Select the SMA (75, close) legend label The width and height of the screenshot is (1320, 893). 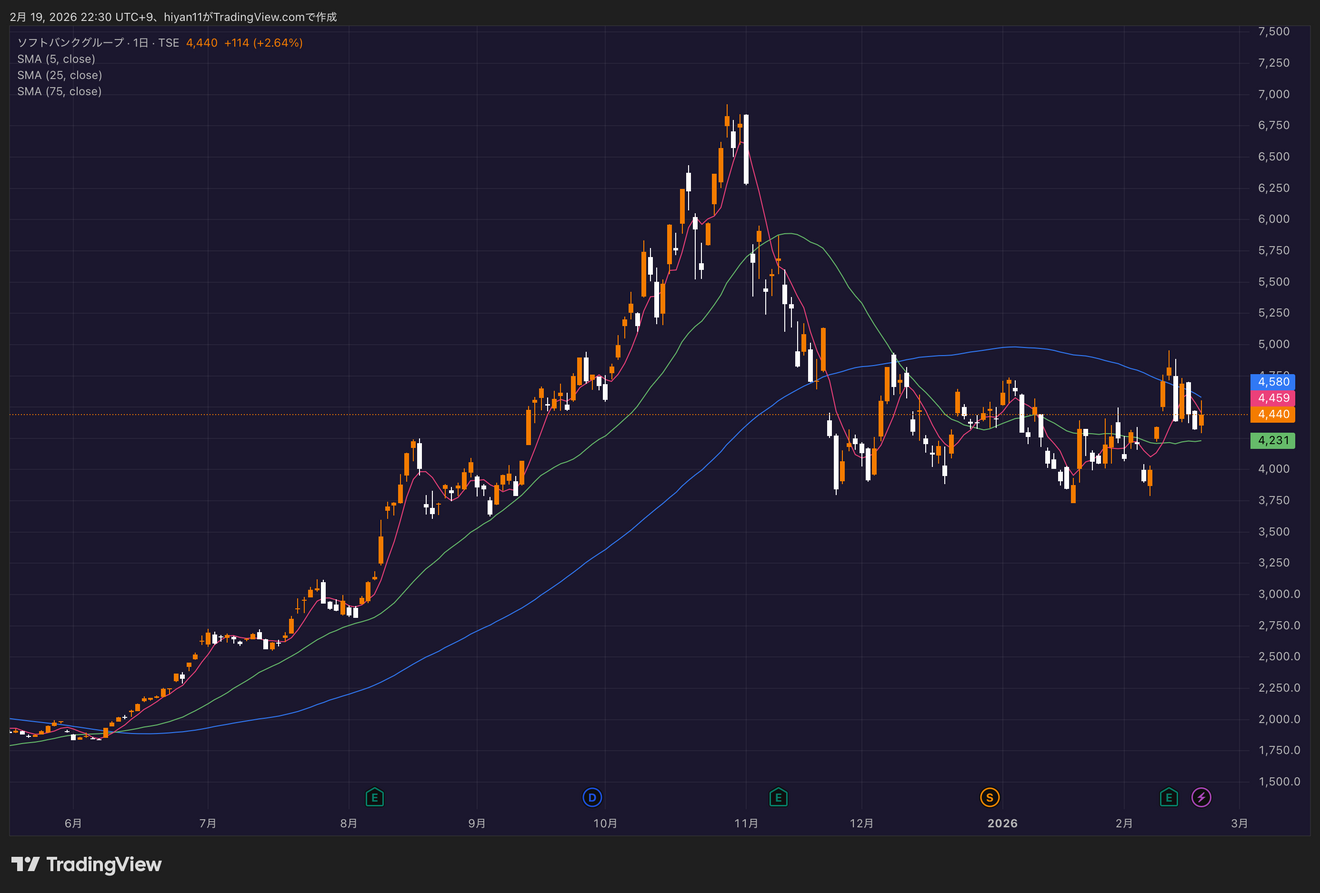[59, 91]
